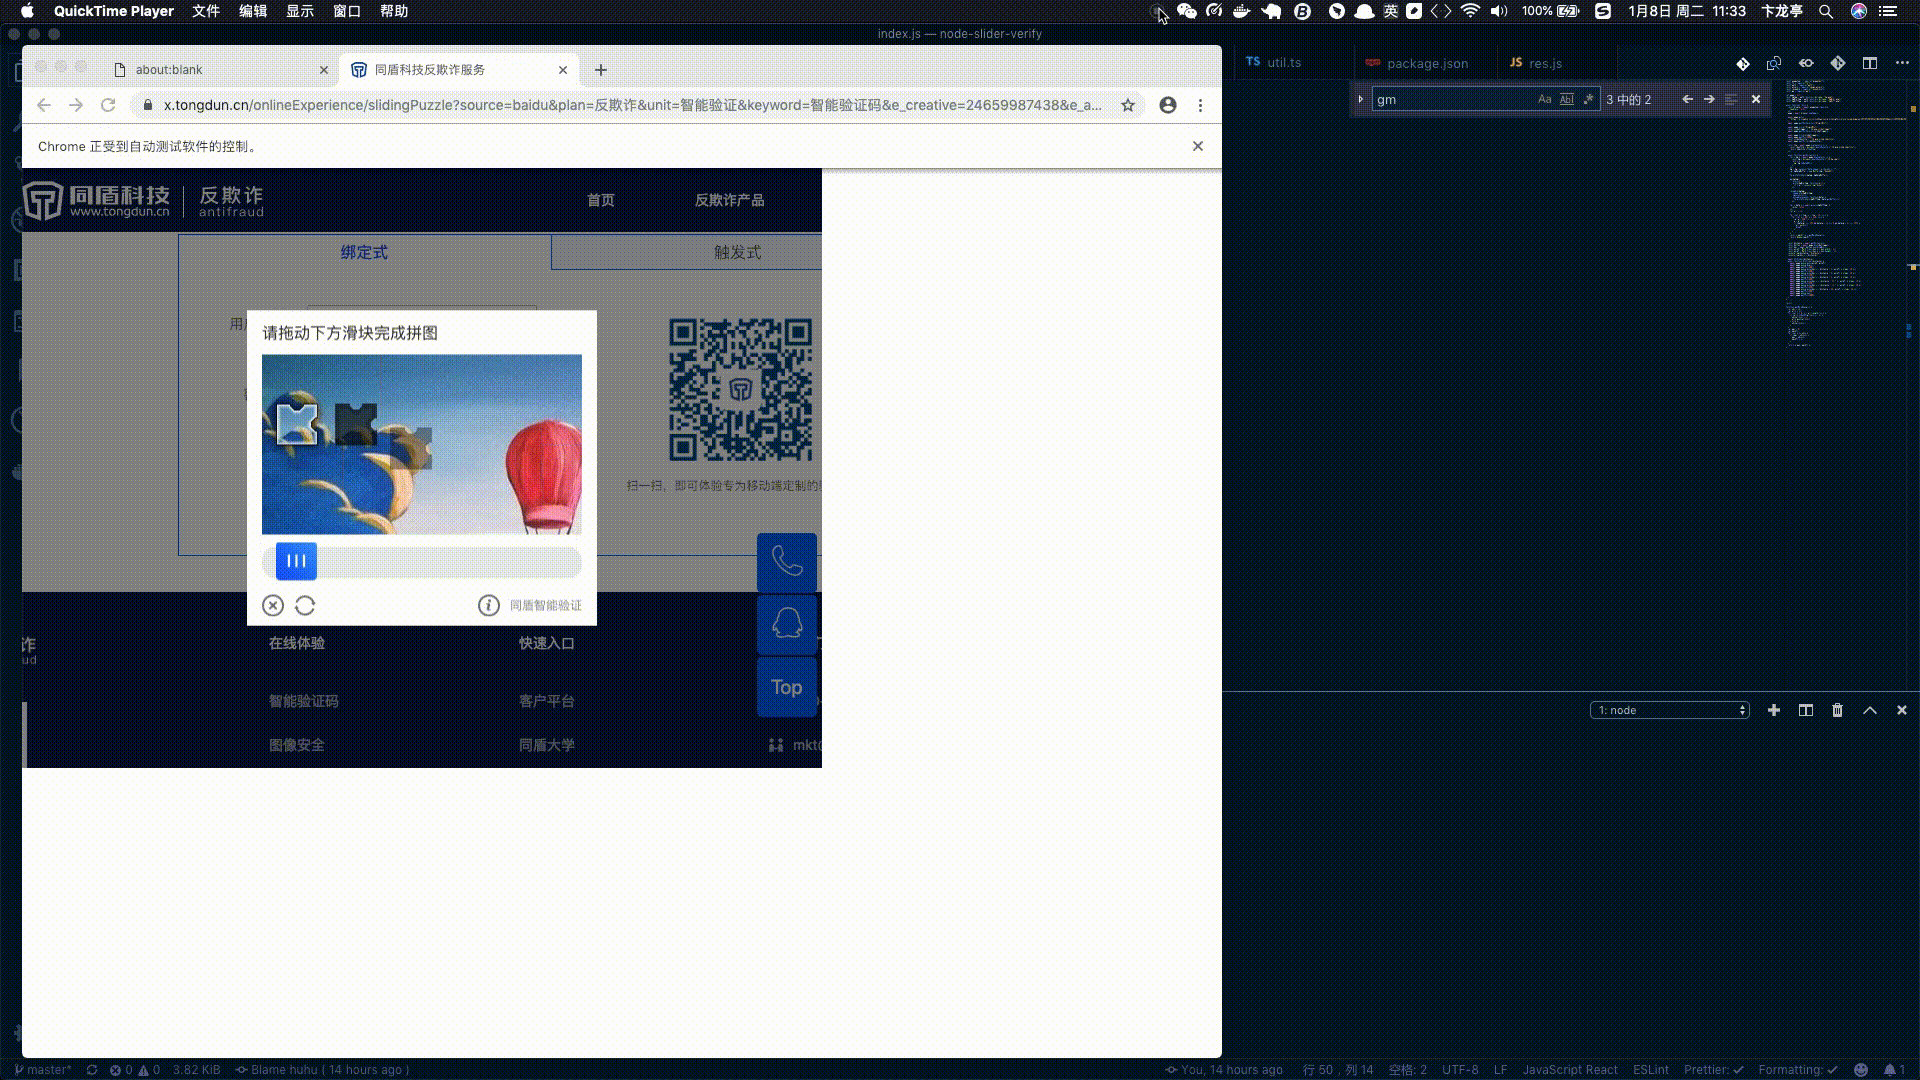
Task: Click the phone contact floating button
Action: pyautogui.click(x=787, y=562)
